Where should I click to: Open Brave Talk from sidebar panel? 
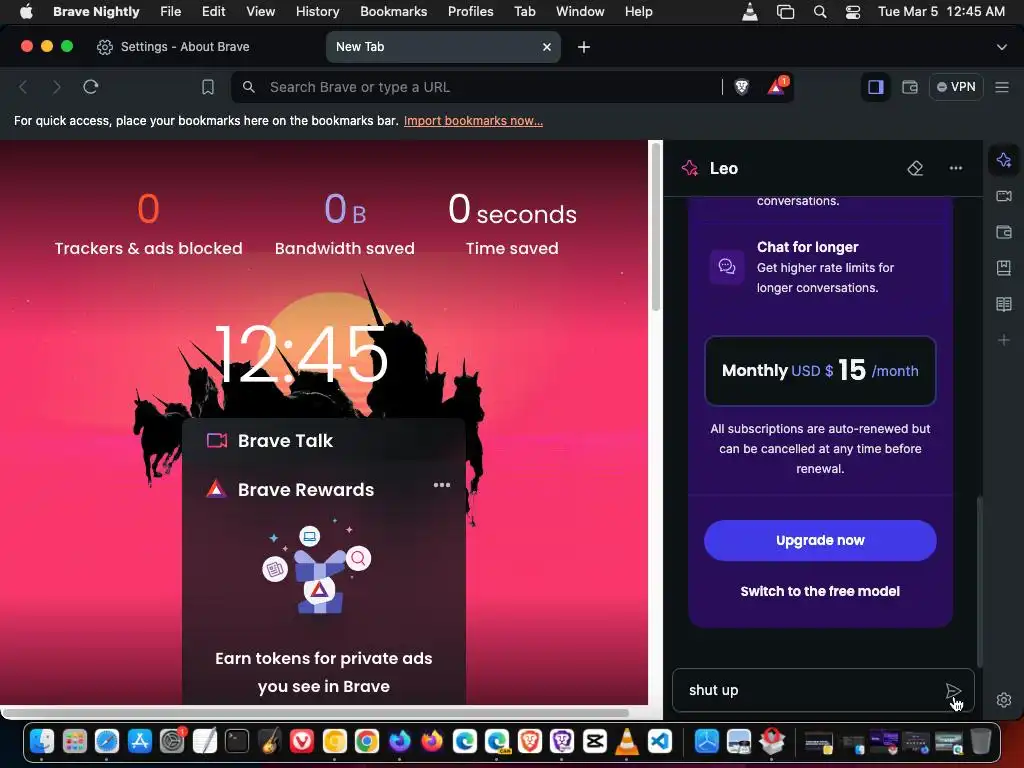click(1004, 196)
